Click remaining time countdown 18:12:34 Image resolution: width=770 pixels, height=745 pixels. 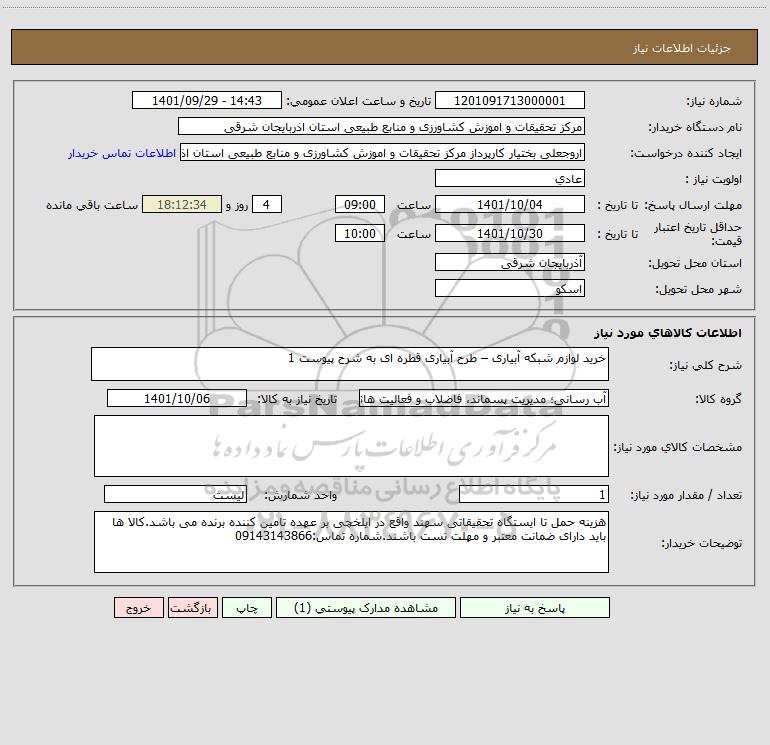[182, 204]
